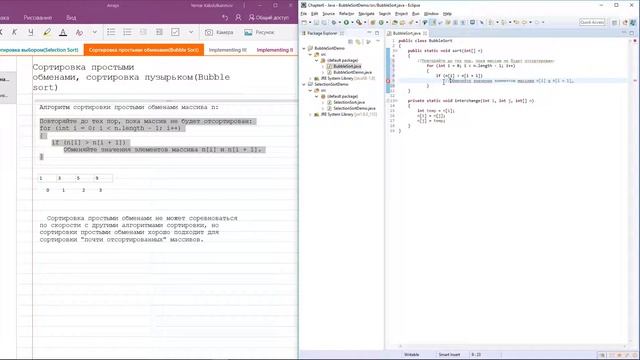The image size is (640, 360).
Task: Open the Рисование ribbon tab
Action: [x=38, y=18]
